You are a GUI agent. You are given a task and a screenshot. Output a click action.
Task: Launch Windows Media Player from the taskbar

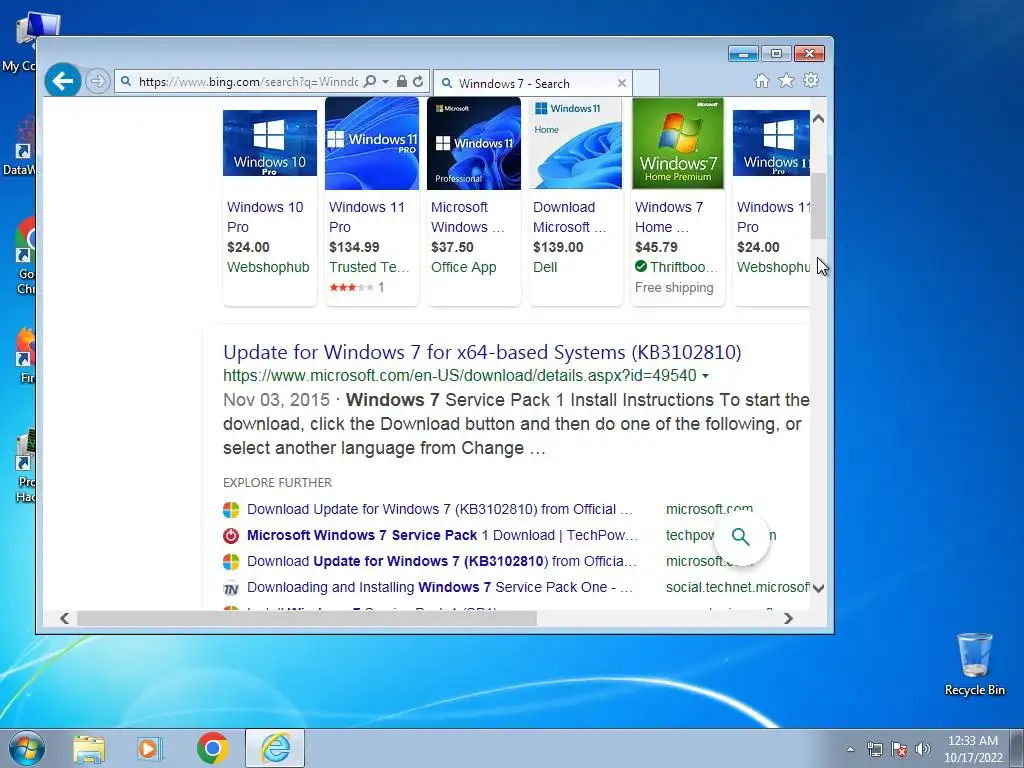click(150, 748)
